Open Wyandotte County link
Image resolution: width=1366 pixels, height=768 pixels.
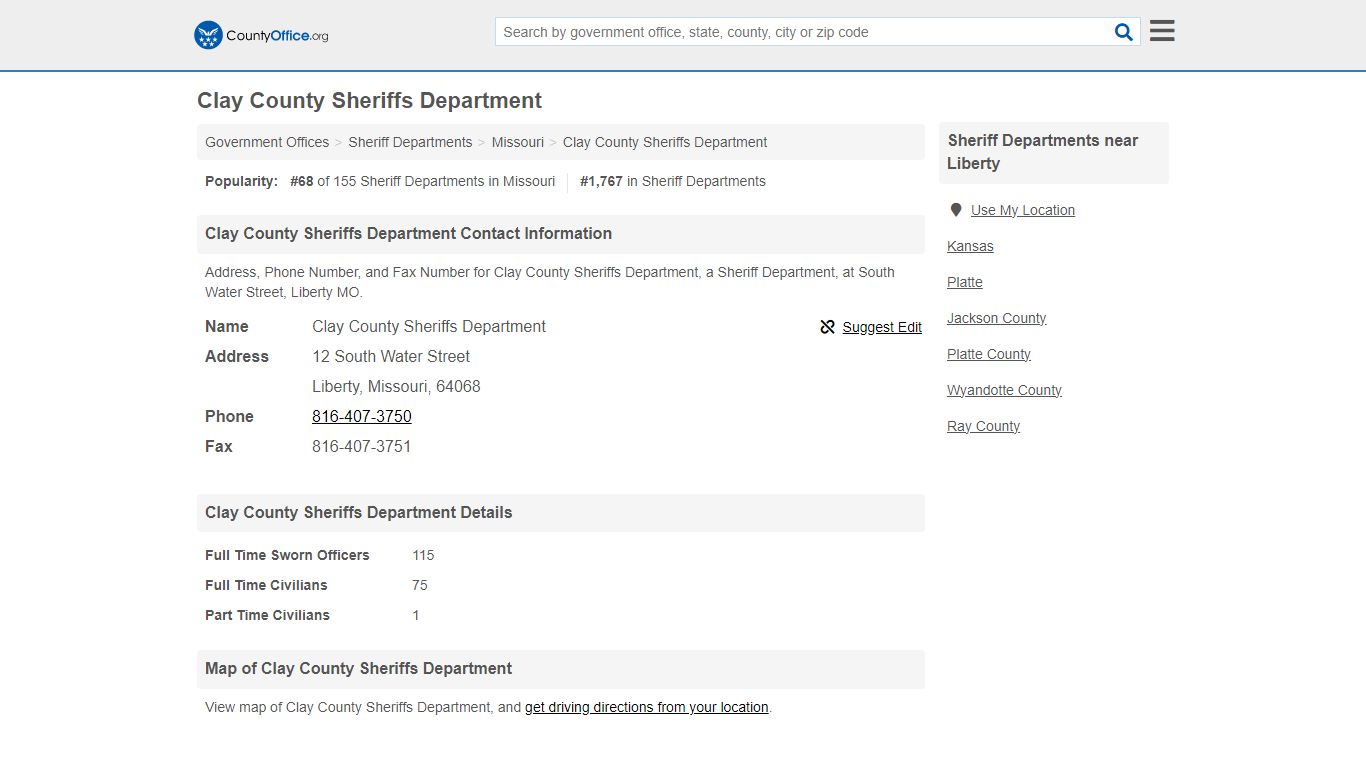(x=1004, y=390)
